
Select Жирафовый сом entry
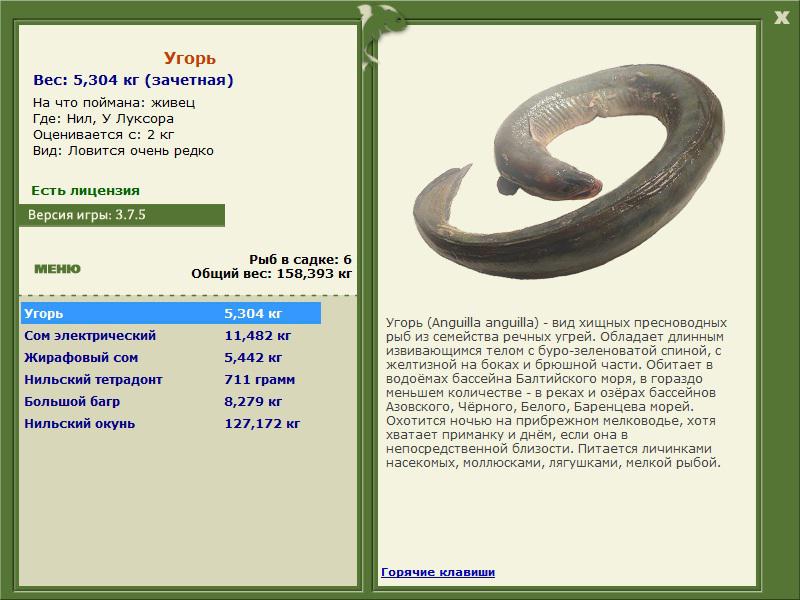171,358
